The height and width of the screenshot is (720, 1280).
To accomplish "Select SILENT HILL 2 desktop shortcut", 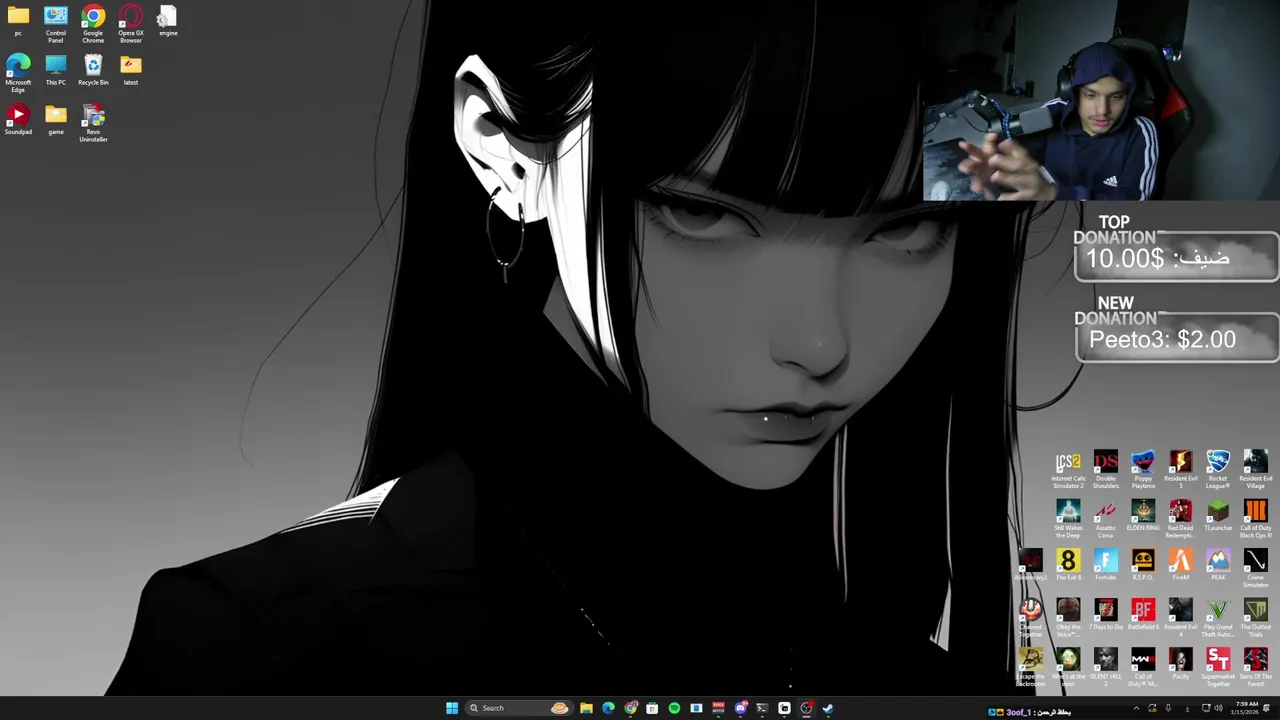I will (x=1105, y=668).
